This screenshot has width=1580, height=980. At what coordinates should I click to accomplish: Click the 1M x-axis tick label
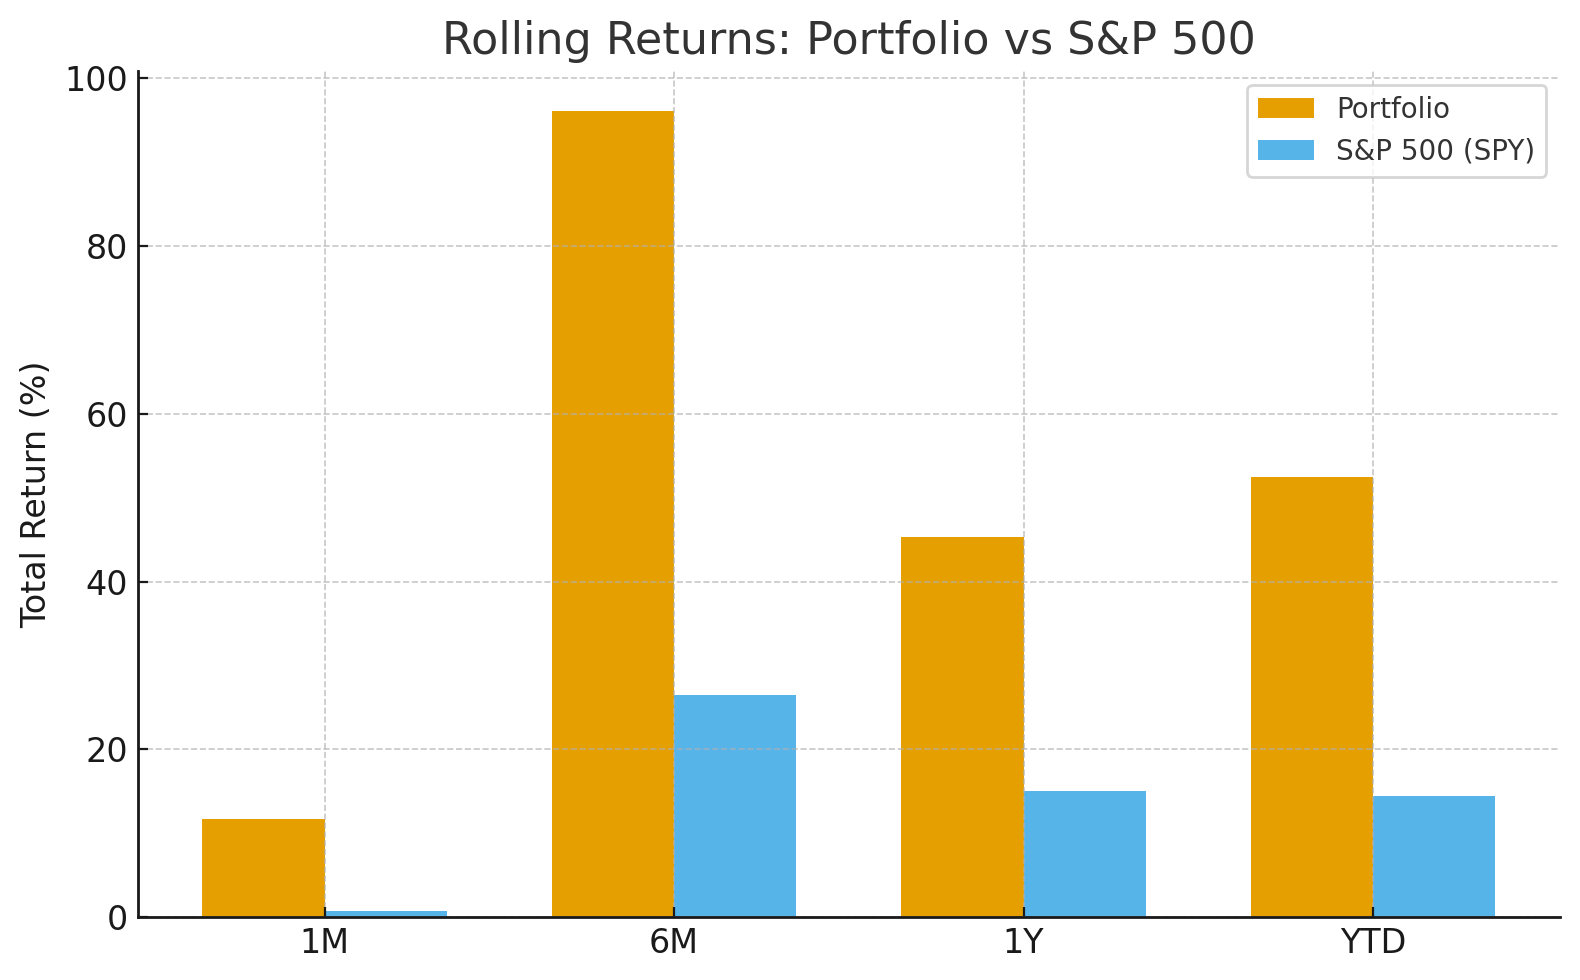(x=324, y=942)
